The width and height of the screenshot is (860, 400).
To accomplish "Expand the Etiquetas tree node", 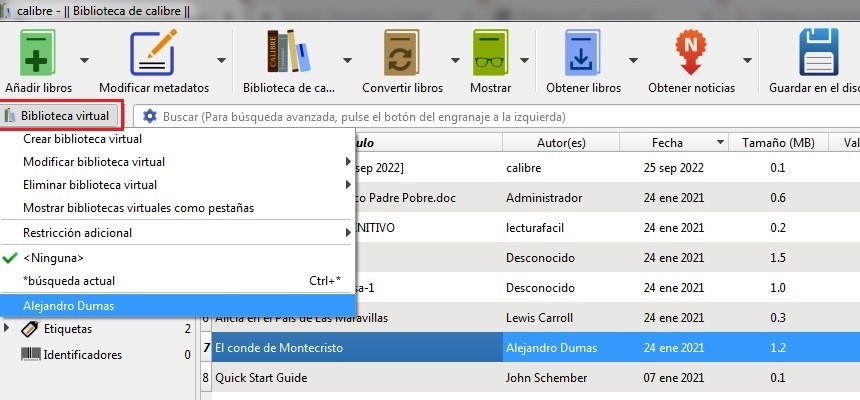I will click(x=8, y=328).
